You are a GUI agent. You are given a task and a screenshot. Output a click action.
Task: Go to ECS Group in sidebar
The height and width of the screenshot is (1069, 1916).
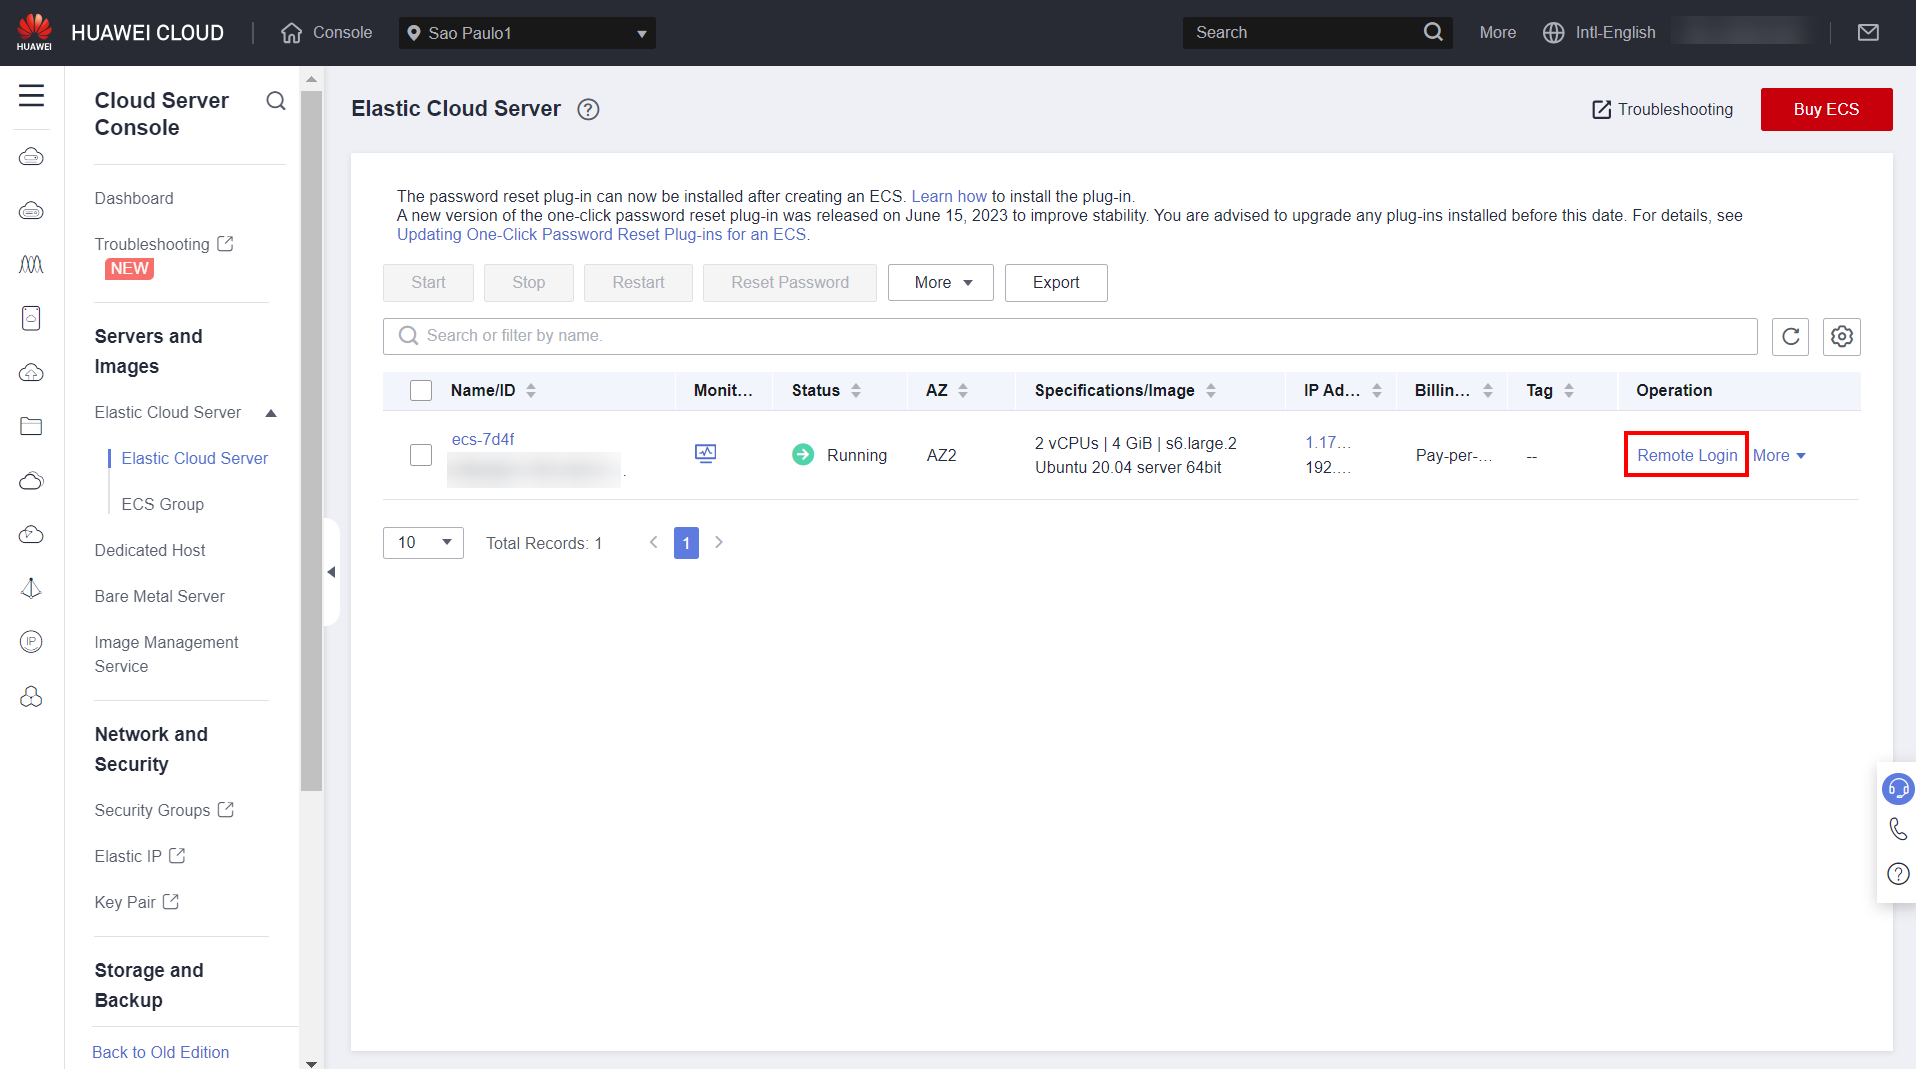coord(162,504)
